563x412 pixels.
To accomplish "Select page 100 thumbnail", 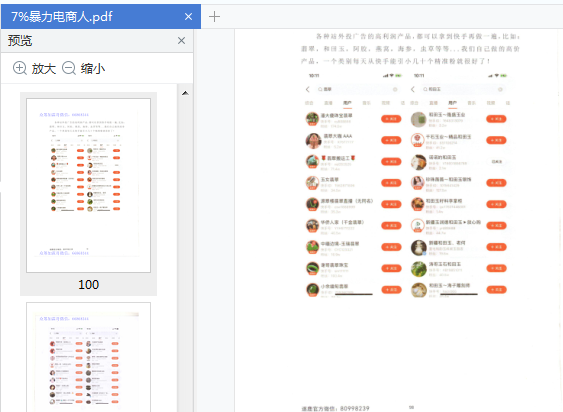I will click(x=88, y=185).
